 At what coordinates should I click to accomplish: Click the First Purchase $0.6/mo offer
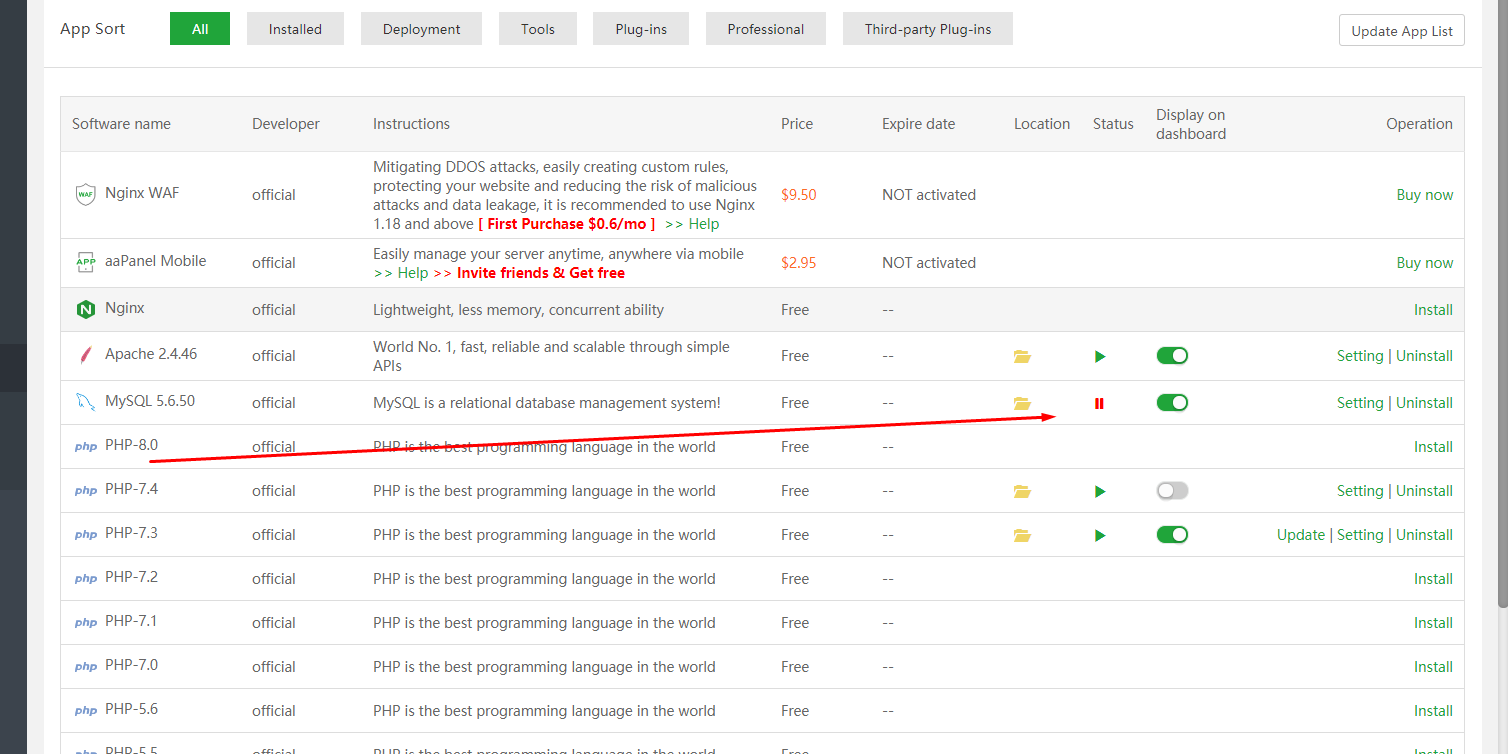coord(567,224)
